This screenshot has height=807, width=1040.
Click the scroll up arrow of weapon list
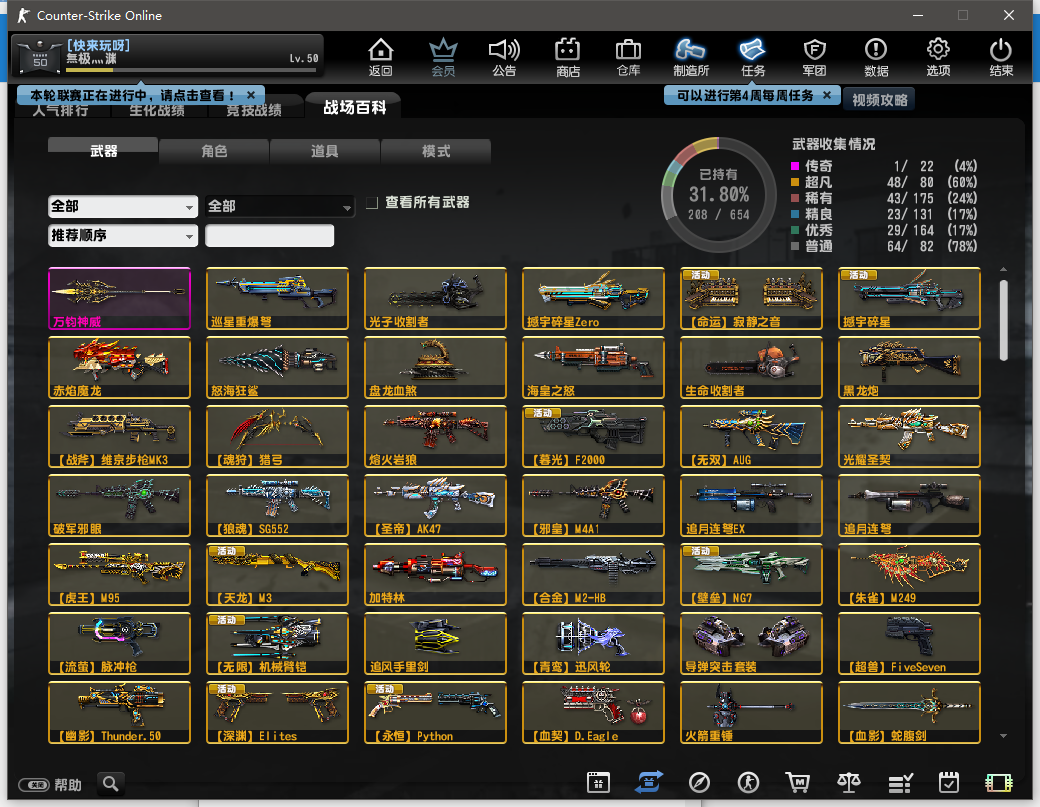(1003, 270)
